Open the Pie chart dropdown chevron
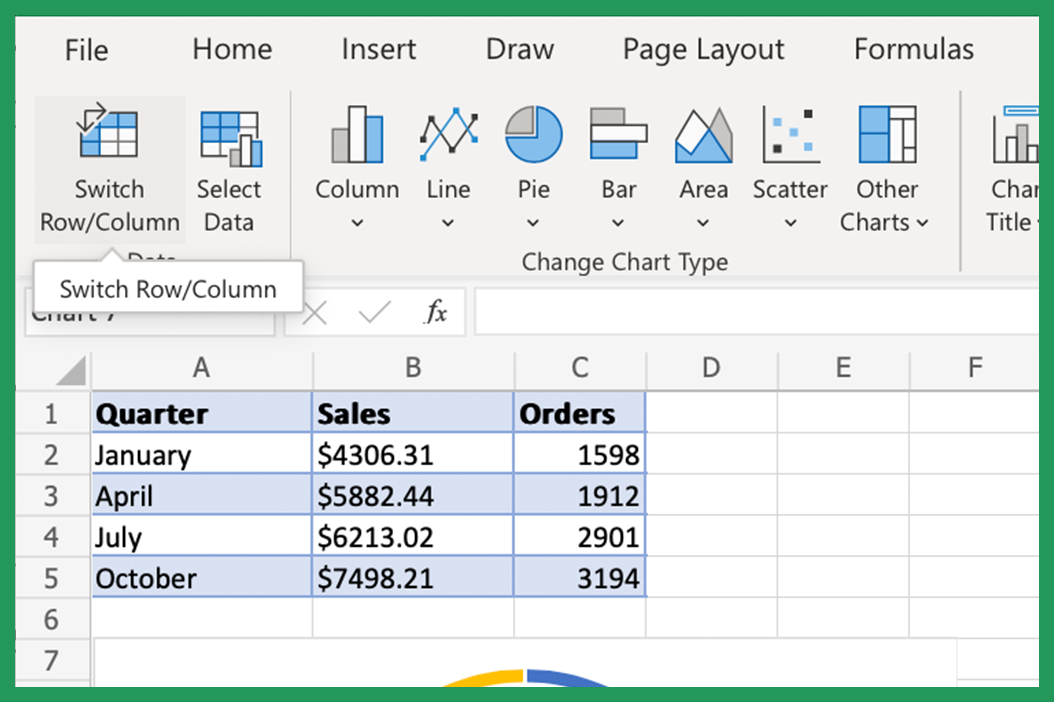 533,224
